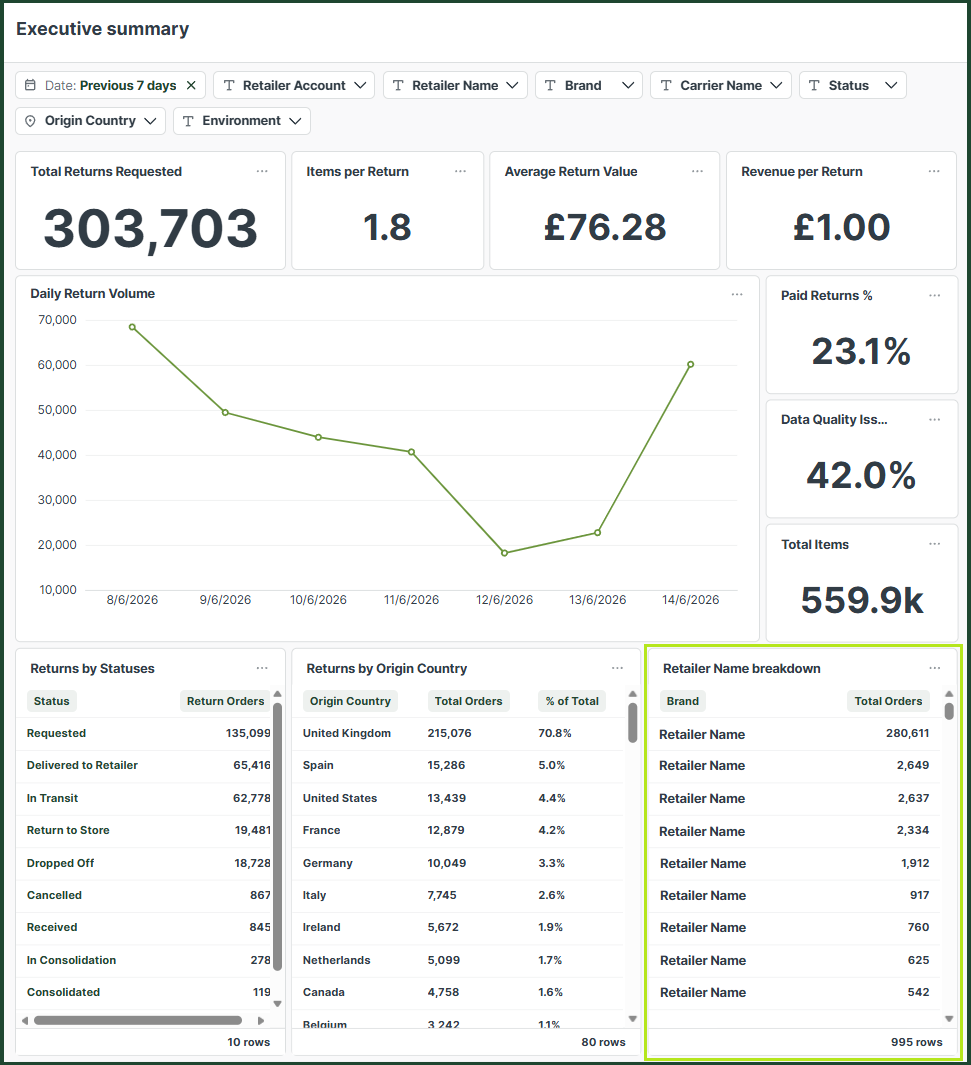Open Daily Return Volume chart options
Viewport: 971px width, 1065px height.
click(x=737, y=294)
